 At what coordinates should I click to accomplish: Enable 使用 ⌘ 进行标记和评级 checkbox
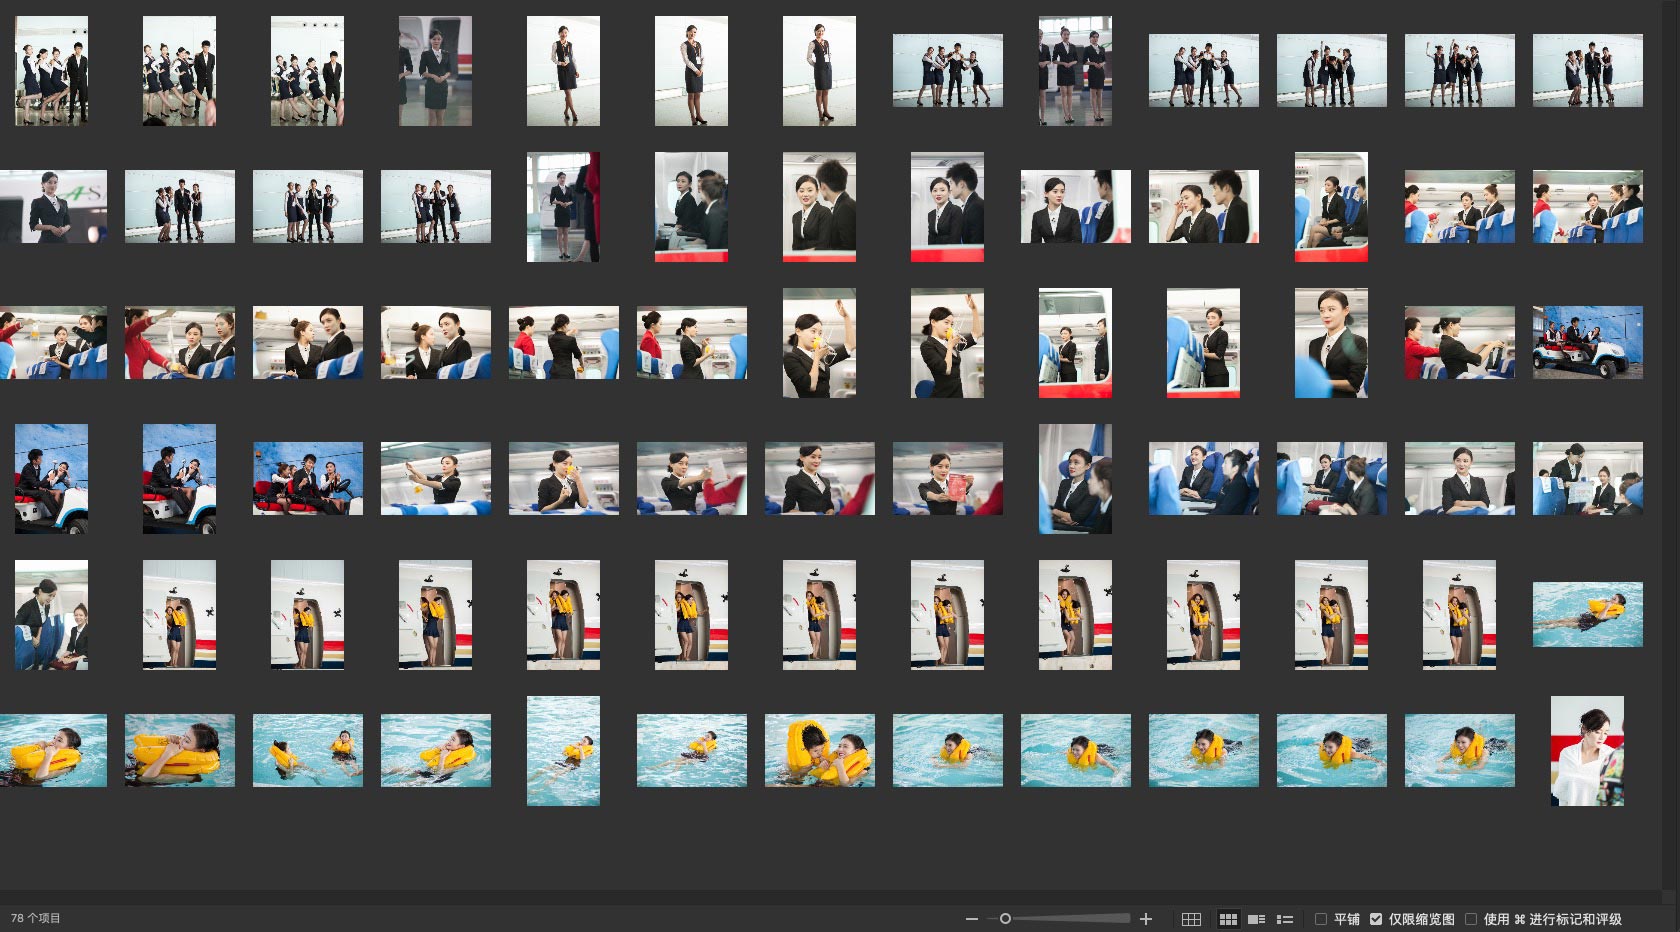pyautogui.click(x=1471, y=919)
